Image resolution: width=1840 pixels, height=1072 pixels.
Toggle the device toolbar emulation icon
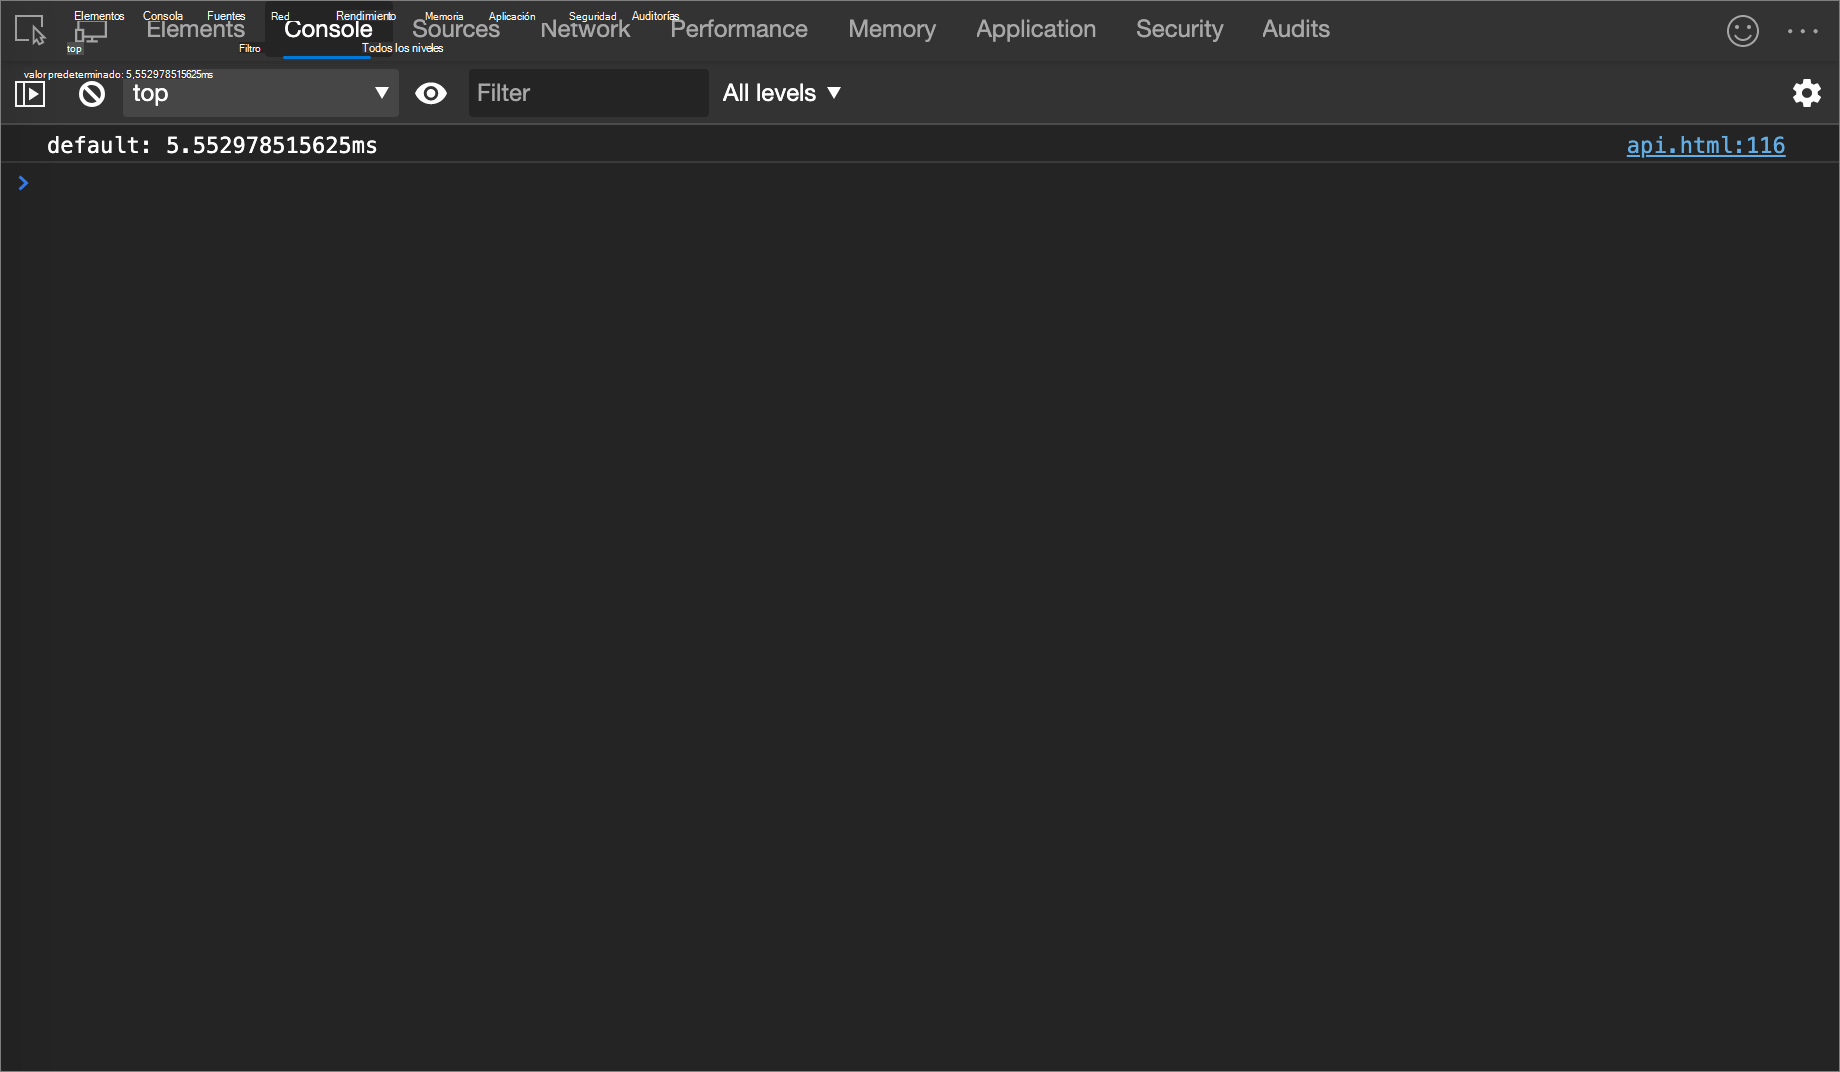point(90,30)
